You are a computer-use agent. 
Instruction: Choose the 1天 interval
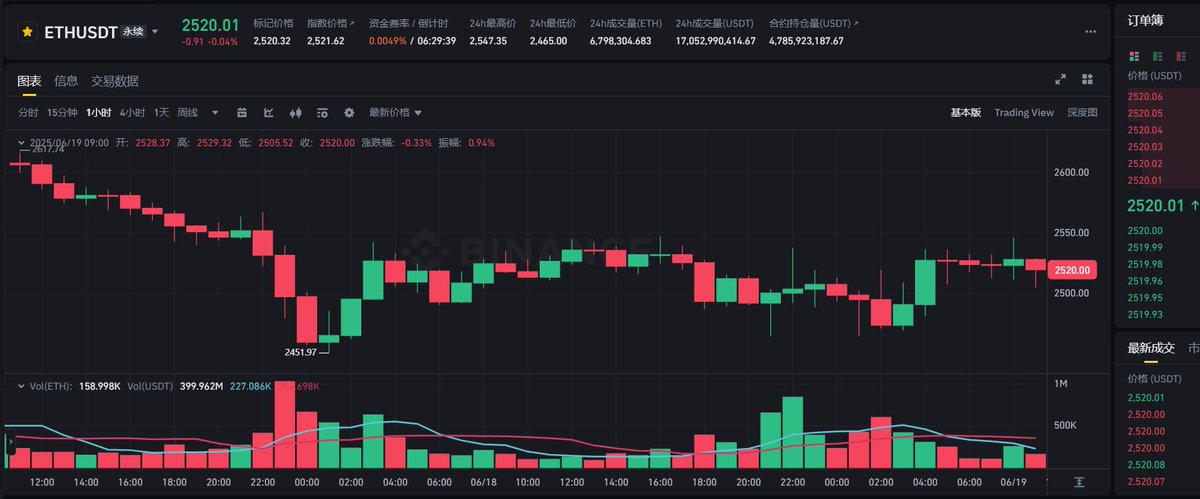161,113
